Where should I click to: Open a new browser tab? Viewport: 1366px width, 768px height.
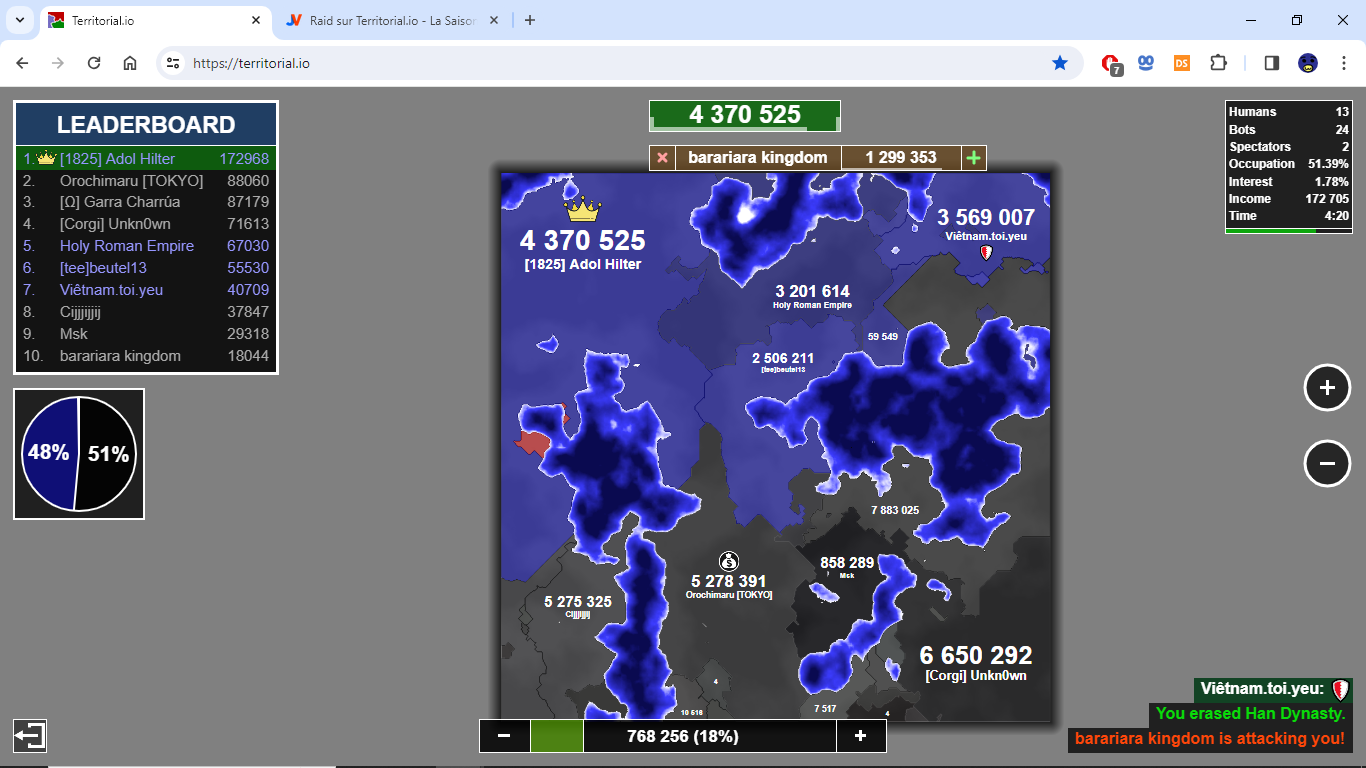pyautogui.click(x=530, y=20)
